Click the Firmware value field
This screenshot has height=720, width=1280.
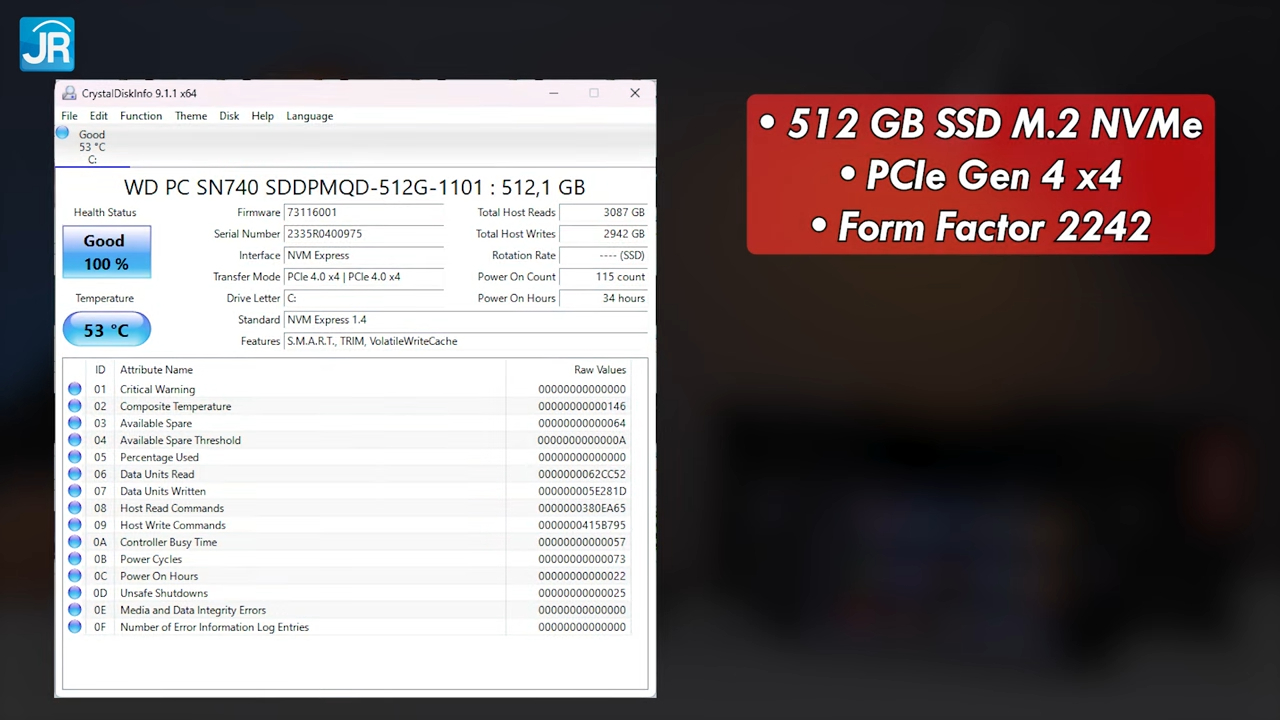(363, 213)
